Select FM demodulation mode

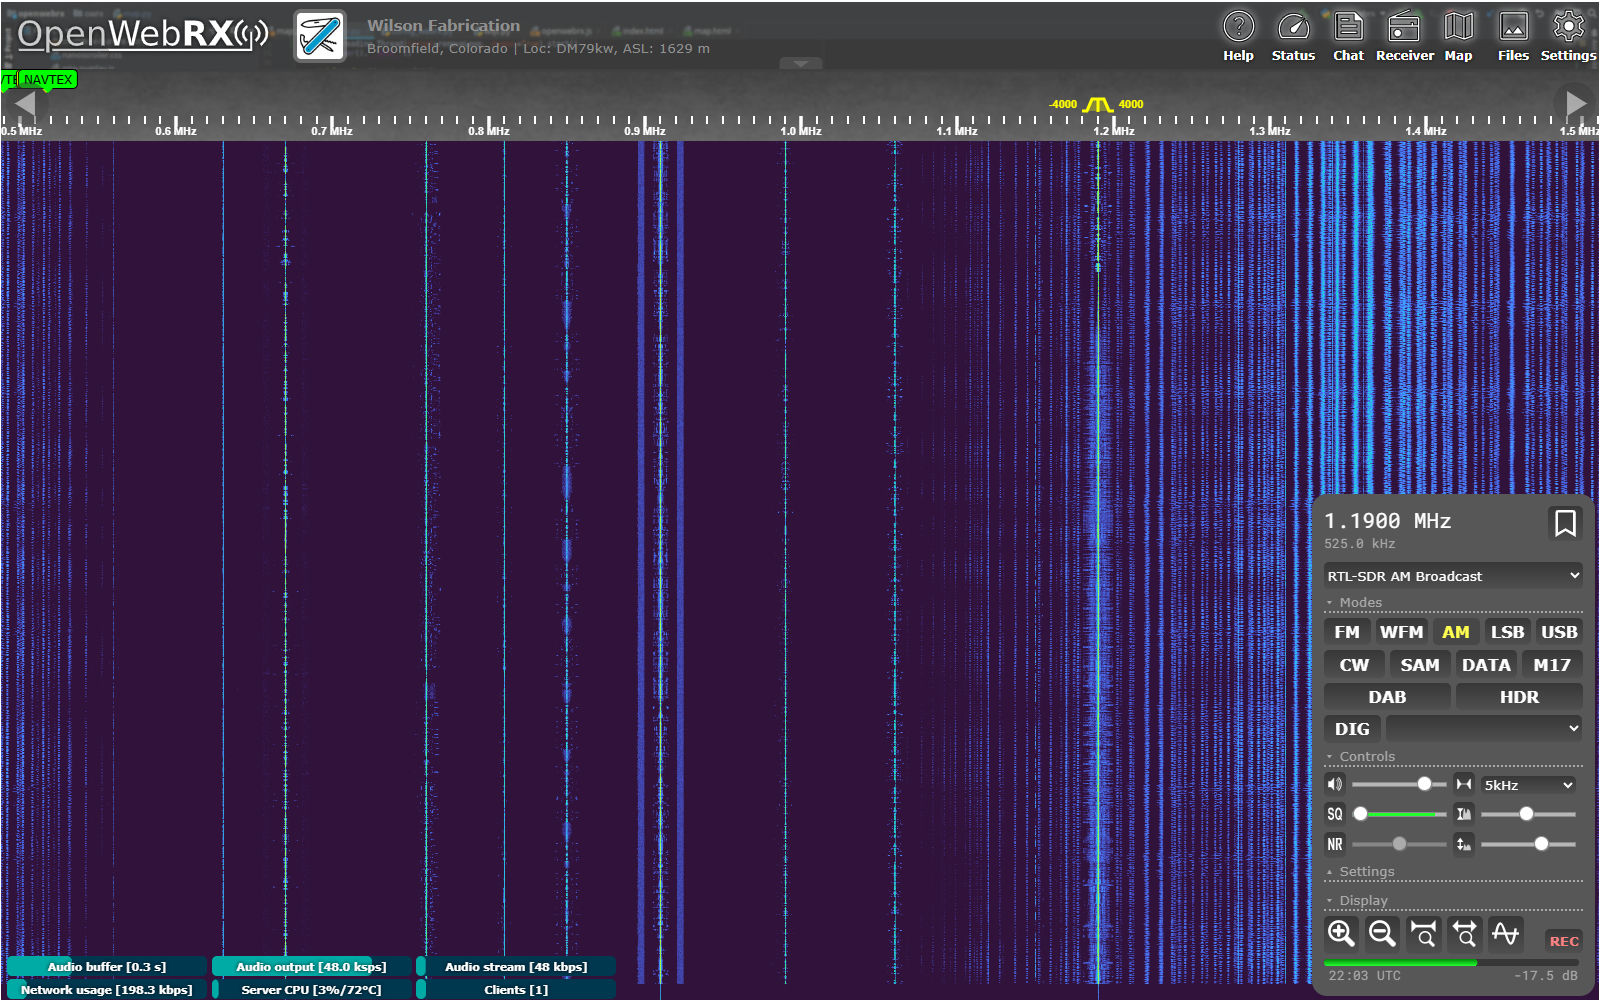(1347, 632)
